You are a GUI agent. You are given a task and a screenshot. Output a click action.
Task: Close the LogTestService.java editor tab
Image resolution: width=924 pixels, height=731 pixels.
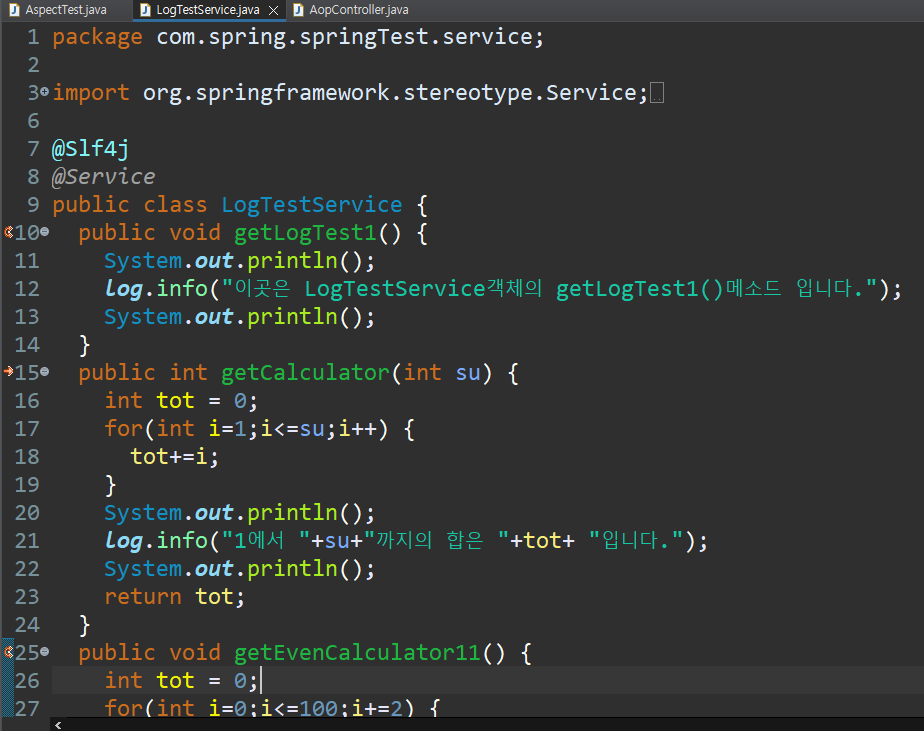coord(274,10)
